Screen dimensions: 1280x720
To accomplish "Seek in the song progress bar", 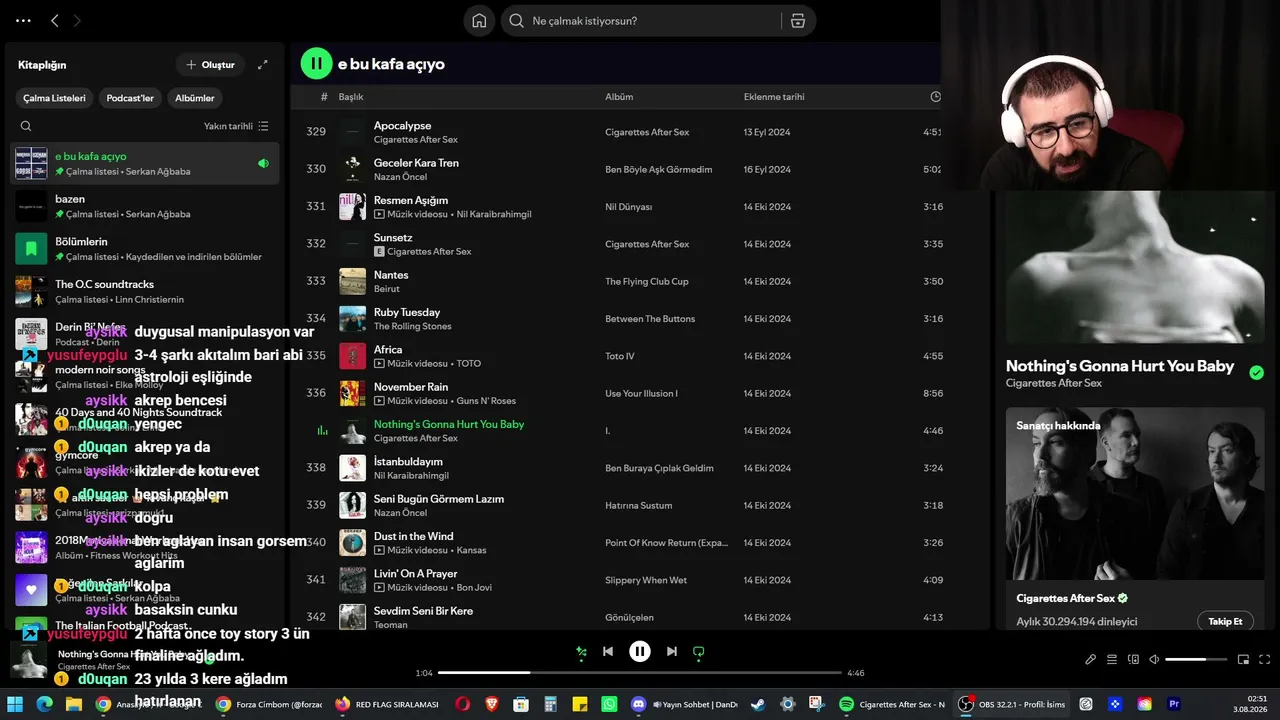I will (x=640, y=673).
